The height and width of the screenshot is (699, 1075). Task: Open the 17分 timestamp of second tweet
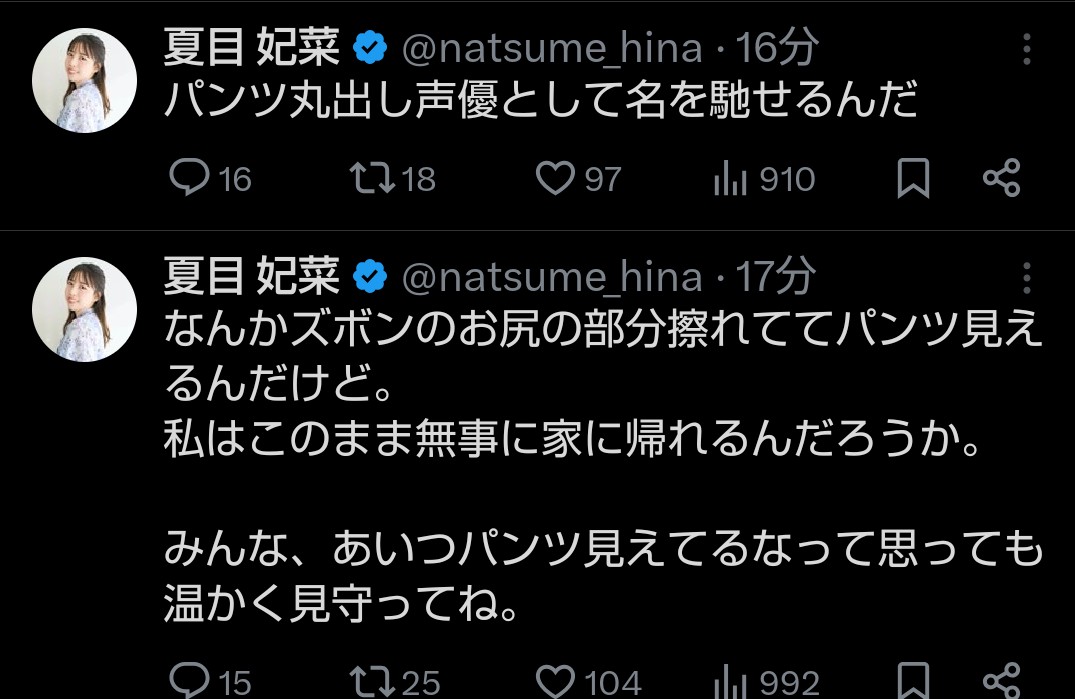tap(777, 277)
